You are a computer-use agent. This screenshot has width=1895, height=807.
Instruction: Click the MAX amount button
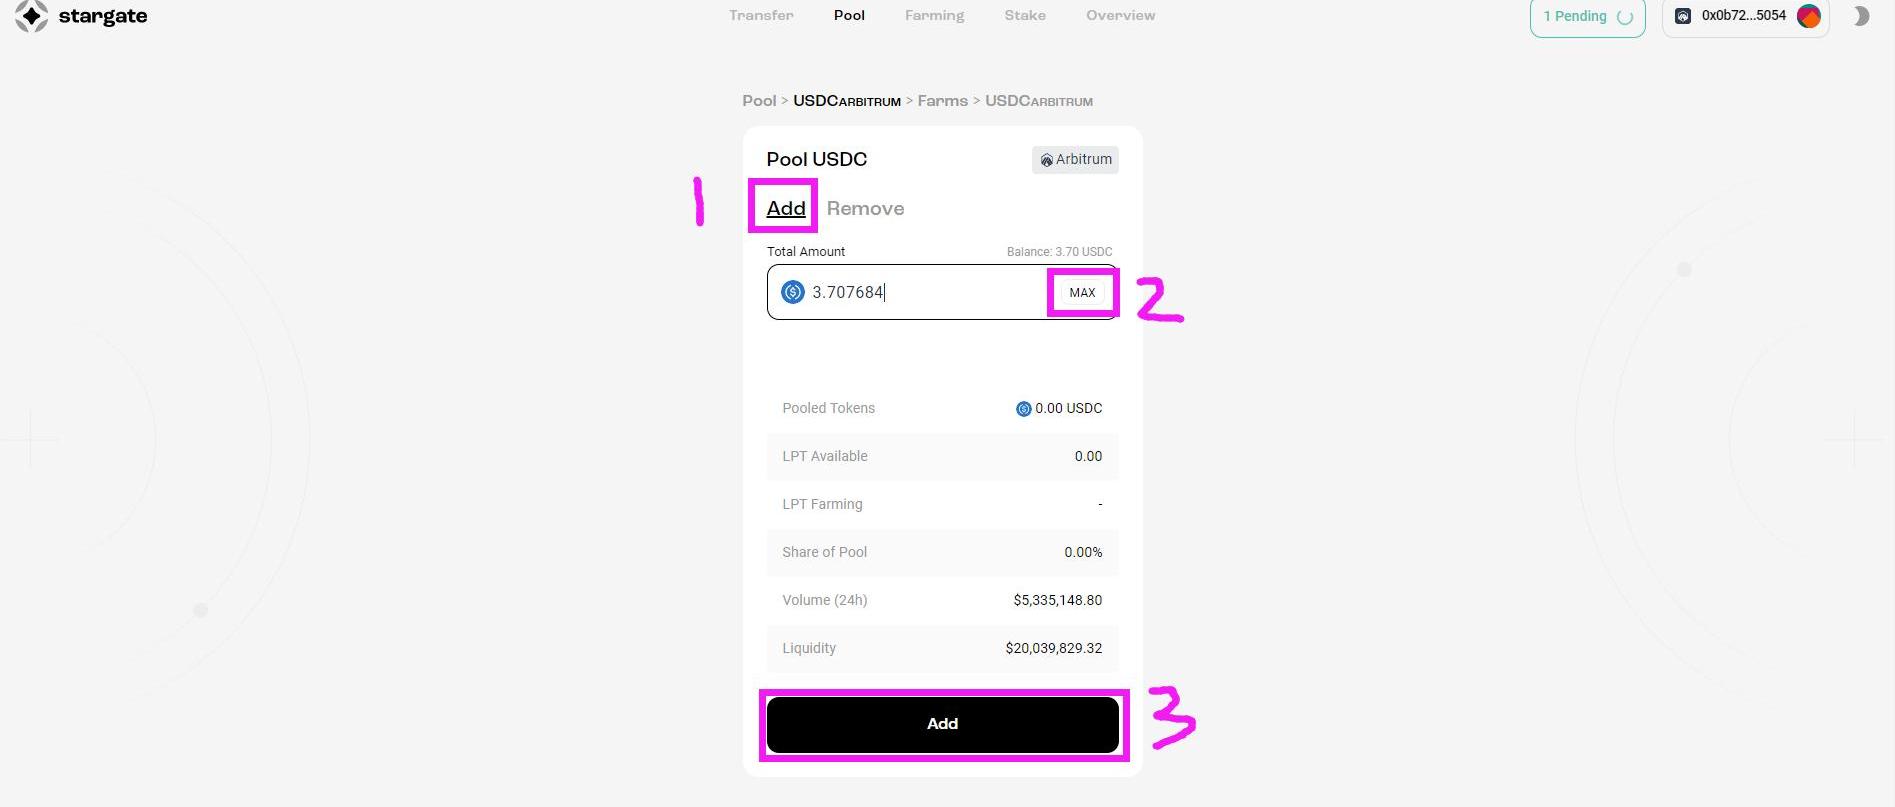click(1082, 292)
